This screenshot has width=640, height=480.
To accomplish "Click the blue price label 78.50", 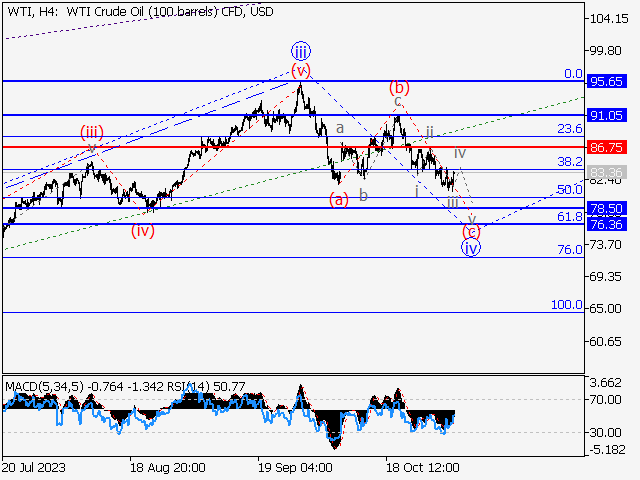I will (x=607, y=209).
